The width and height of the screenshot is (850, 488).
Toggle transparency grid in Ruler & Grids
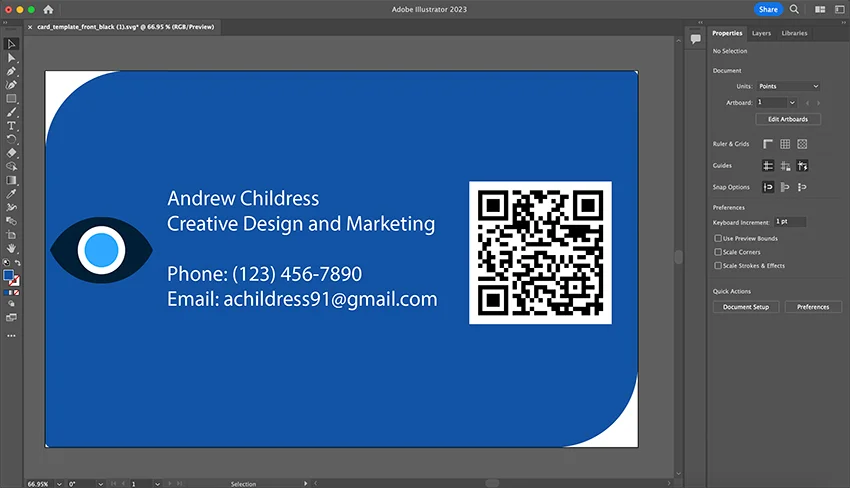coord(802,144)
